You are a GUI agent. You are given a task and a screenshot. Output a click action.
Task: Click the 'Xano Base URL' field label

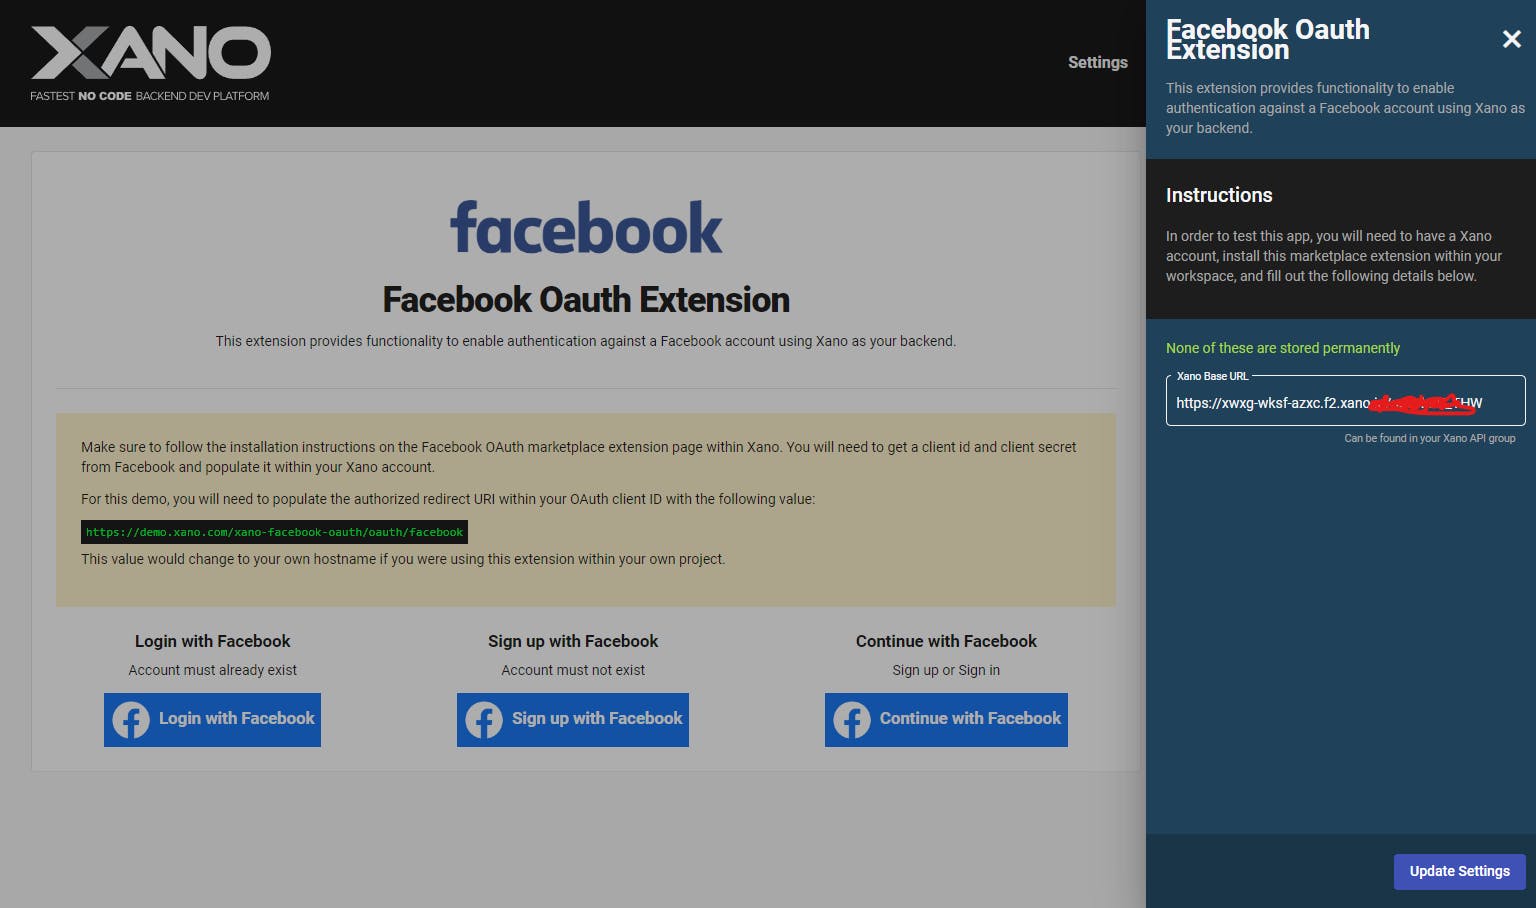point(1212,376)
